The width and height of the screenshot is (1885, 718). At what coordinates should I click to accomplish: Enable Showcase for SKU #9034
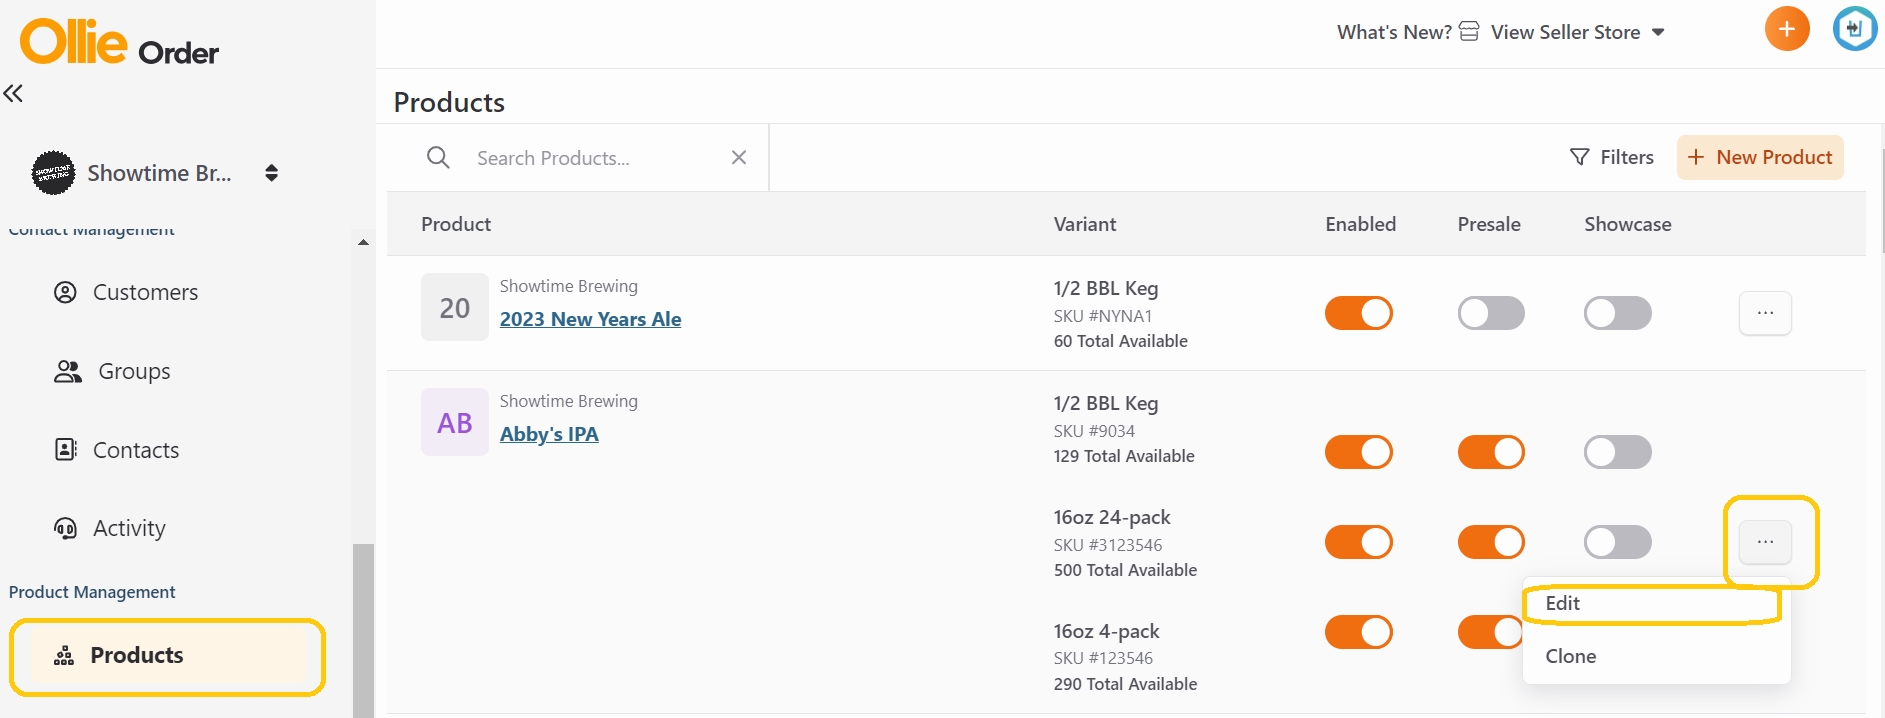1618,452
